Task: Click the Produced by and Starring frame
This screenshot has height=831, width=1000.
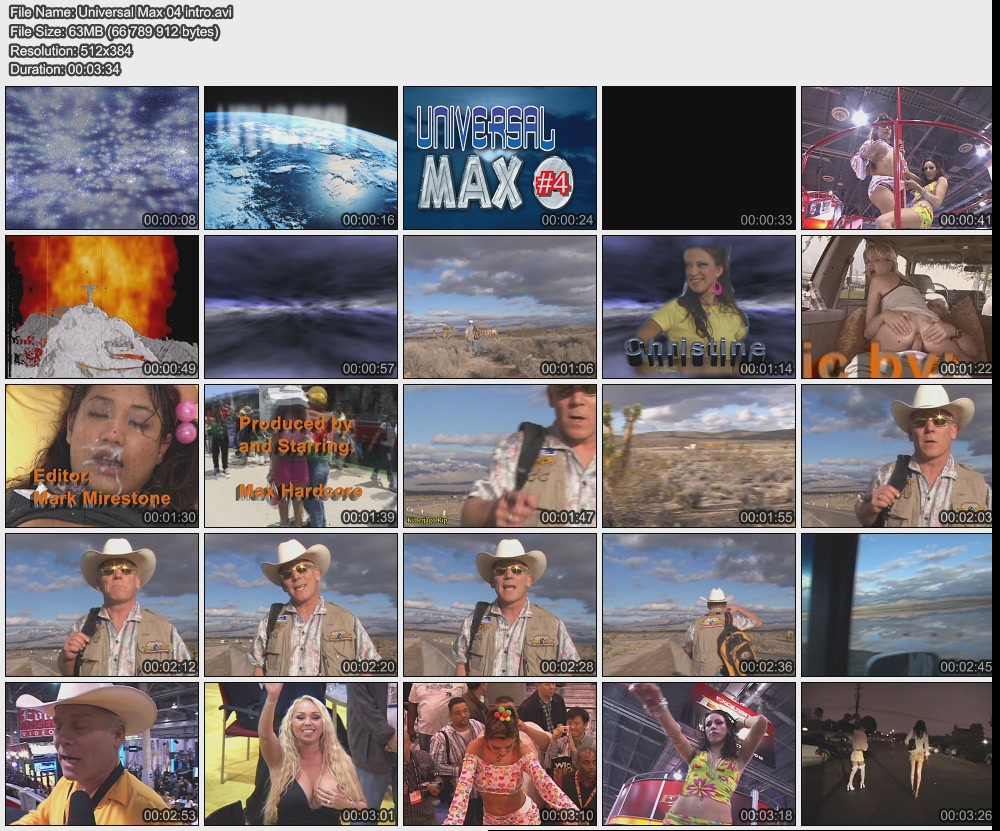Action: point(300,456)
